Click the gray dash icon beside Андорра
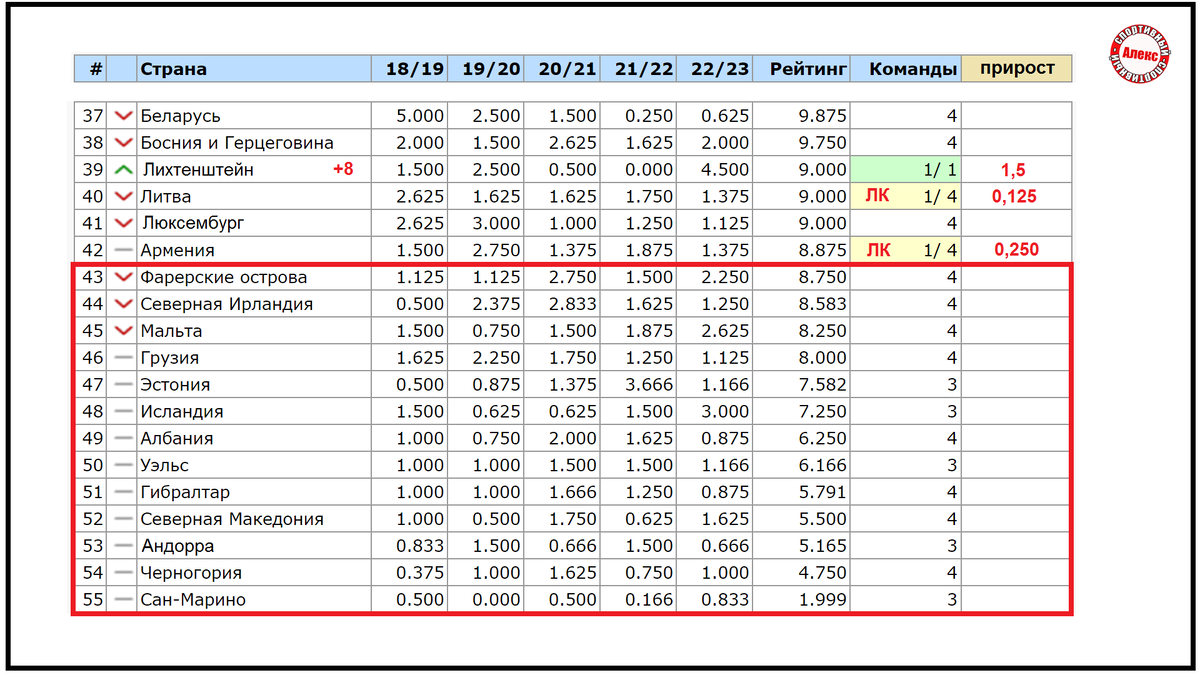Viewport: 1200px width, 675px height. (124, 546)
